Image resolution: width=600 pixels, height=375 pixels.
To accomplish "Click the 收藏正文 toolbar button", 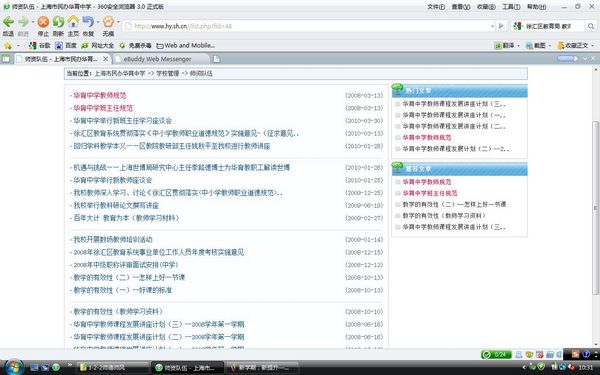I will (573, 46).
